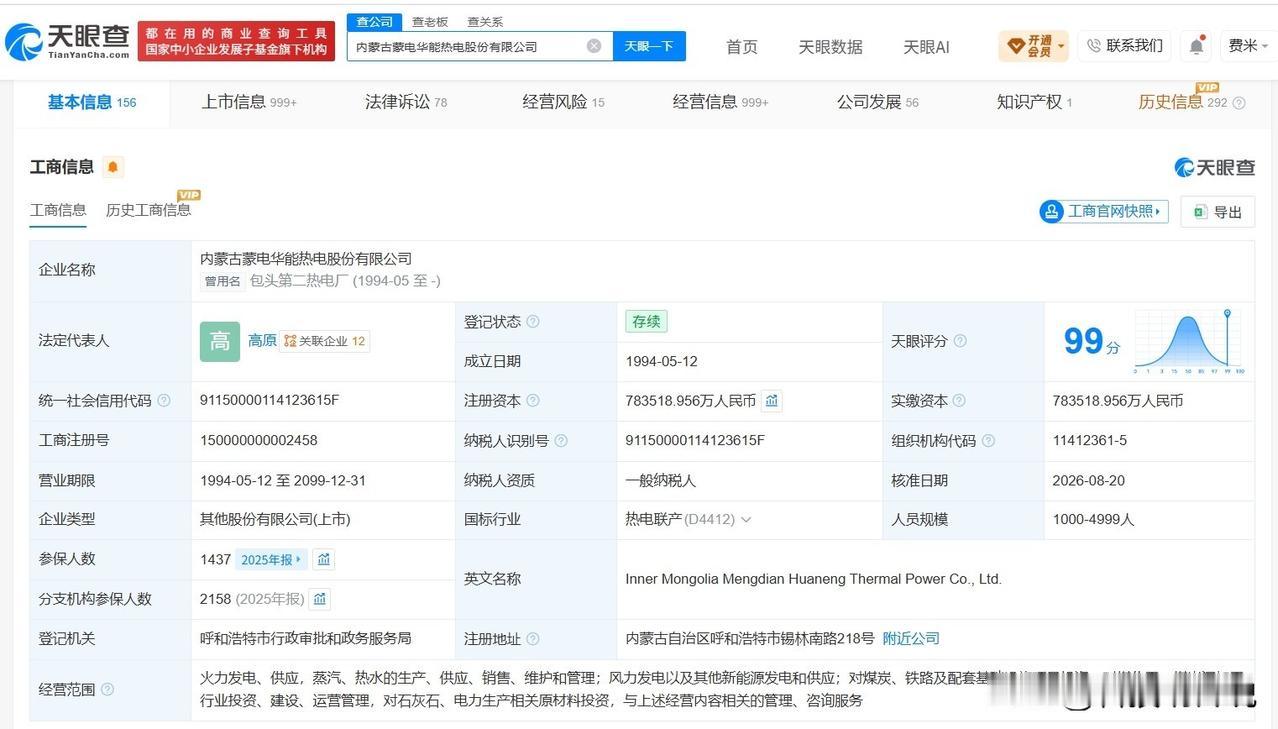1278x729 pixels.
Task: Click the TianYanCha logo at top left
Action: point(67,41)
